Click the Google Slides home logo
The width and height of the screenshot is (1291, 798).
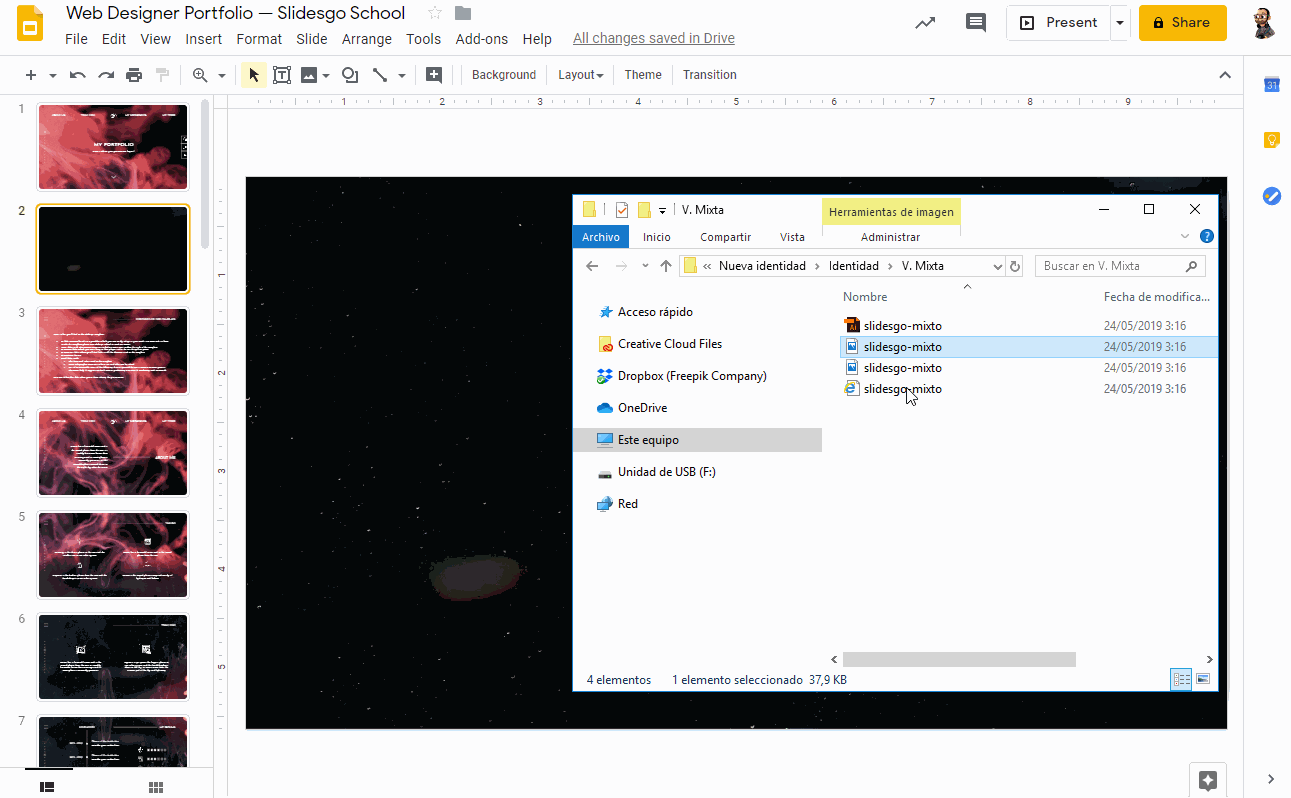click(30, 23)
